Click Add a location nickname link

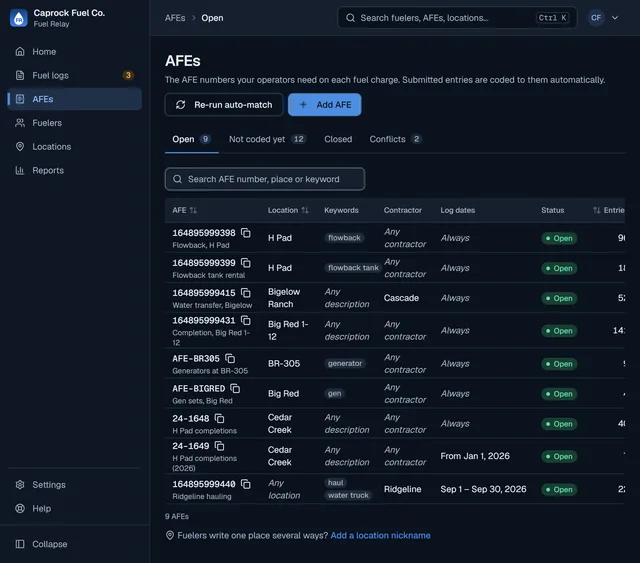click(x=380, y=535)
